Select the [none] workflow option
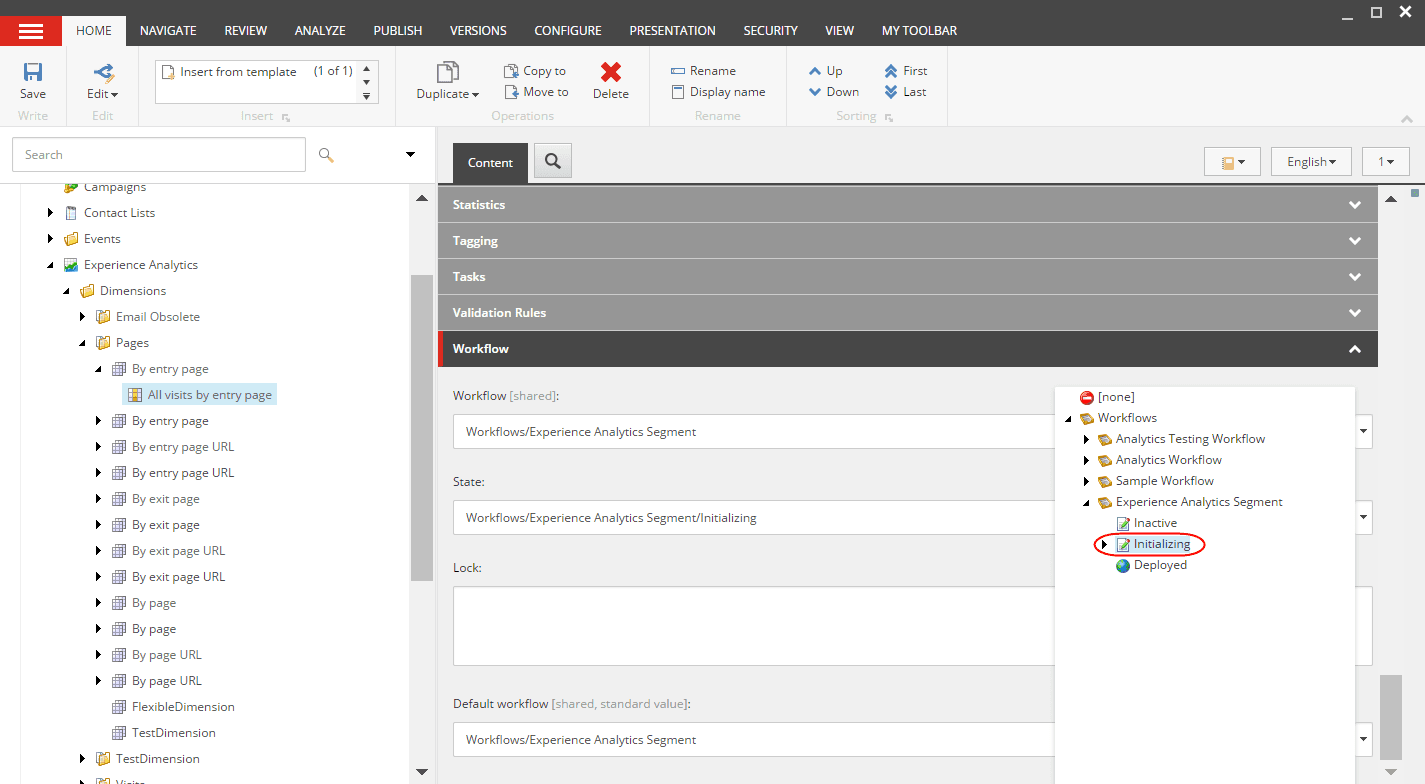 point(1115,397)
